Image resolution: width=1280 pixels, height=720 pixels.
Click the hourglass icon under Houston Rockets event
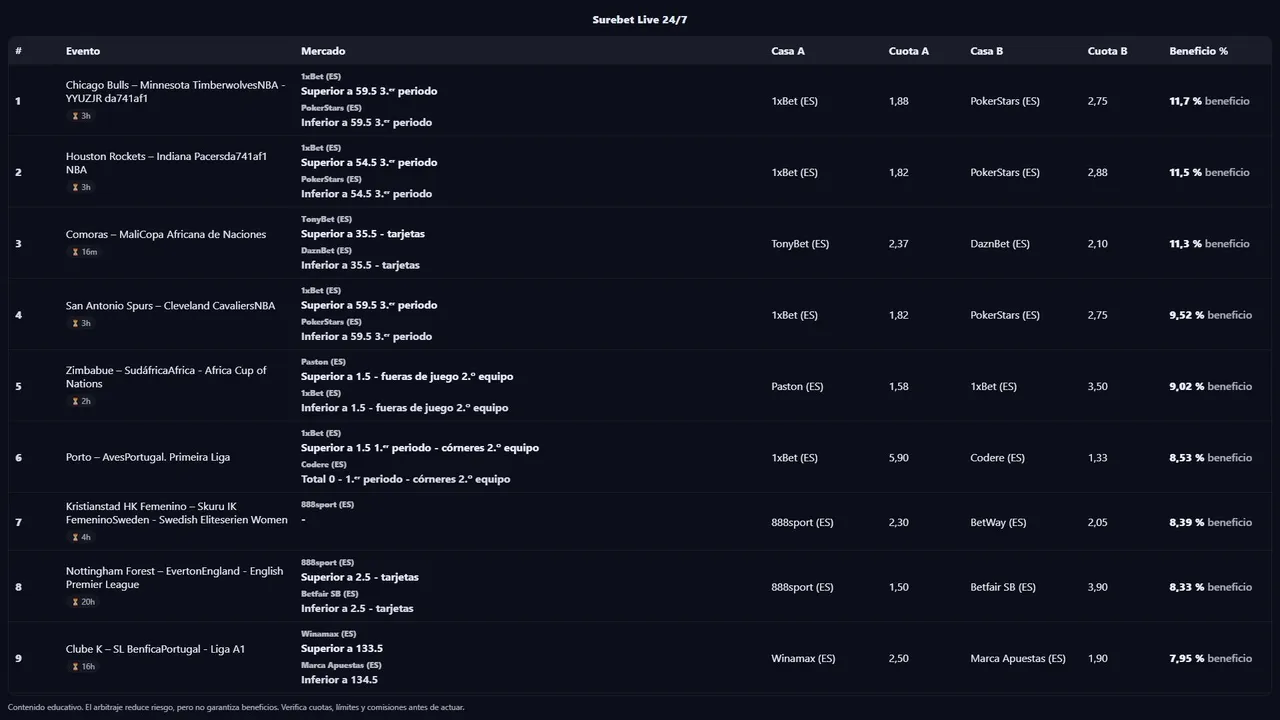[x=75, y=187]
